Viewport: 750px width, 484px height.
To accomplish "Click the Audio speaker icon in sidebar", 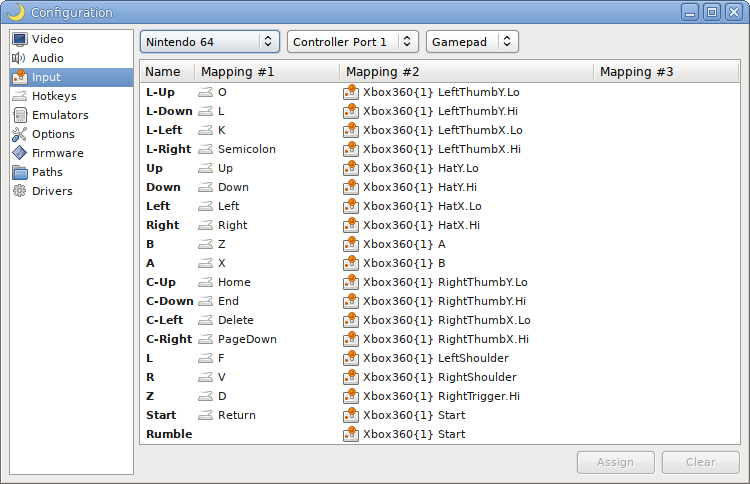I will tap(20, 58).
